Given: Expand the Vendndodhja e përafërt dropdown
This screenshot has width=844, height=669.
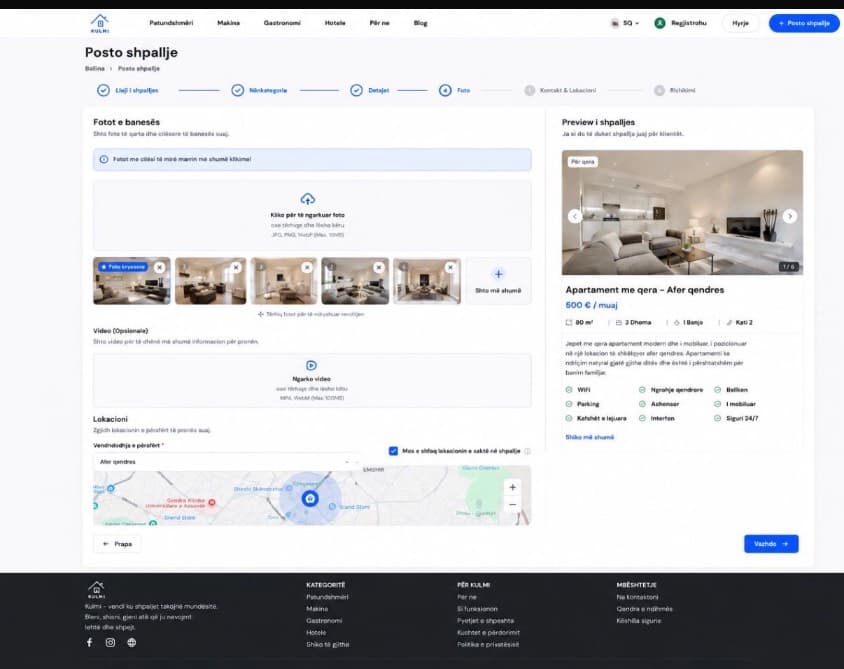Looking at the screenshot, I should [225, 462].
